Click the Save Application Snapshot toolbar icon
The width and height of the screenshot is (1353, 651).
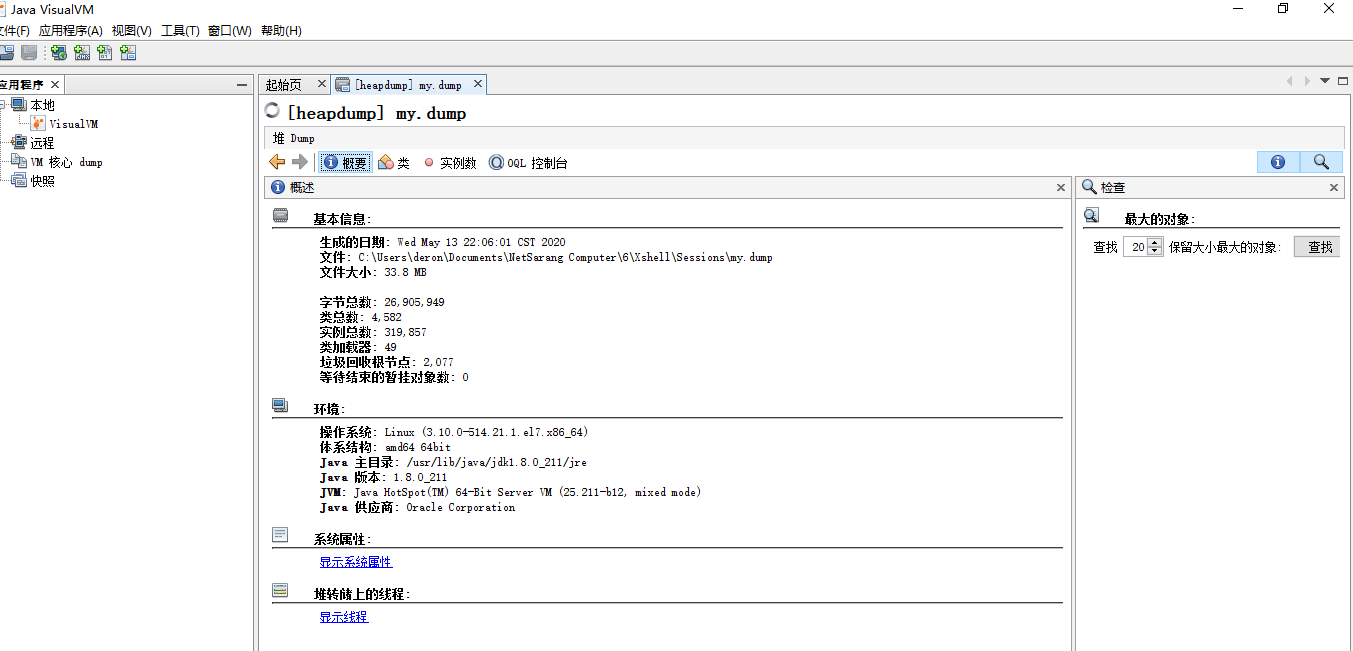(30, 52)
